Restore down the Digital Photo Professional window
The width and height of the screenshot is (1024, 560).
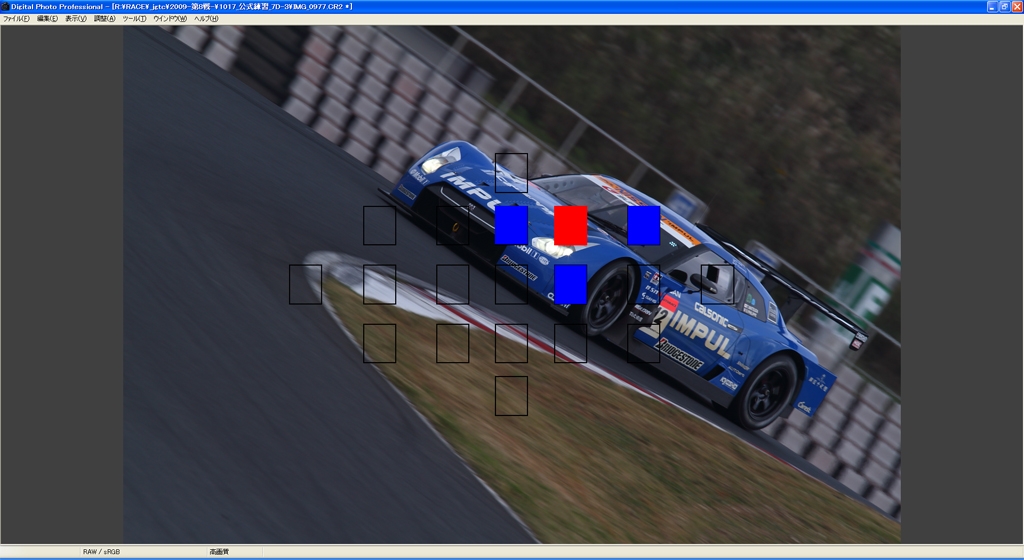click(x=1004, y=7)
